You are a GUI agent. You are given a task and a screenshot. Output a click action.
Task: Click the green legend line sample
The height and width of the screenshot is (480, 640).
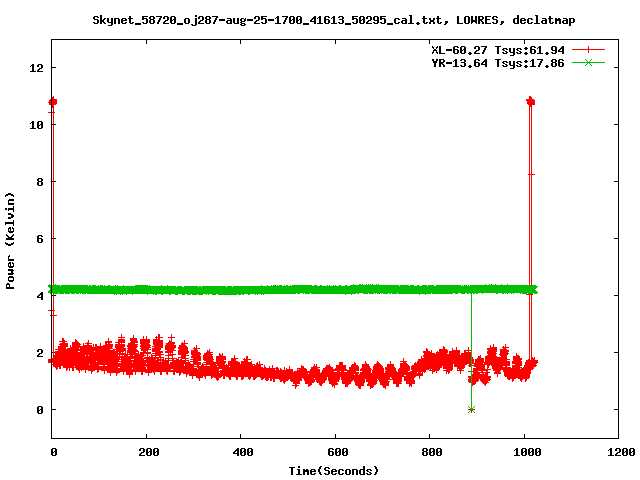click(588, 63)
